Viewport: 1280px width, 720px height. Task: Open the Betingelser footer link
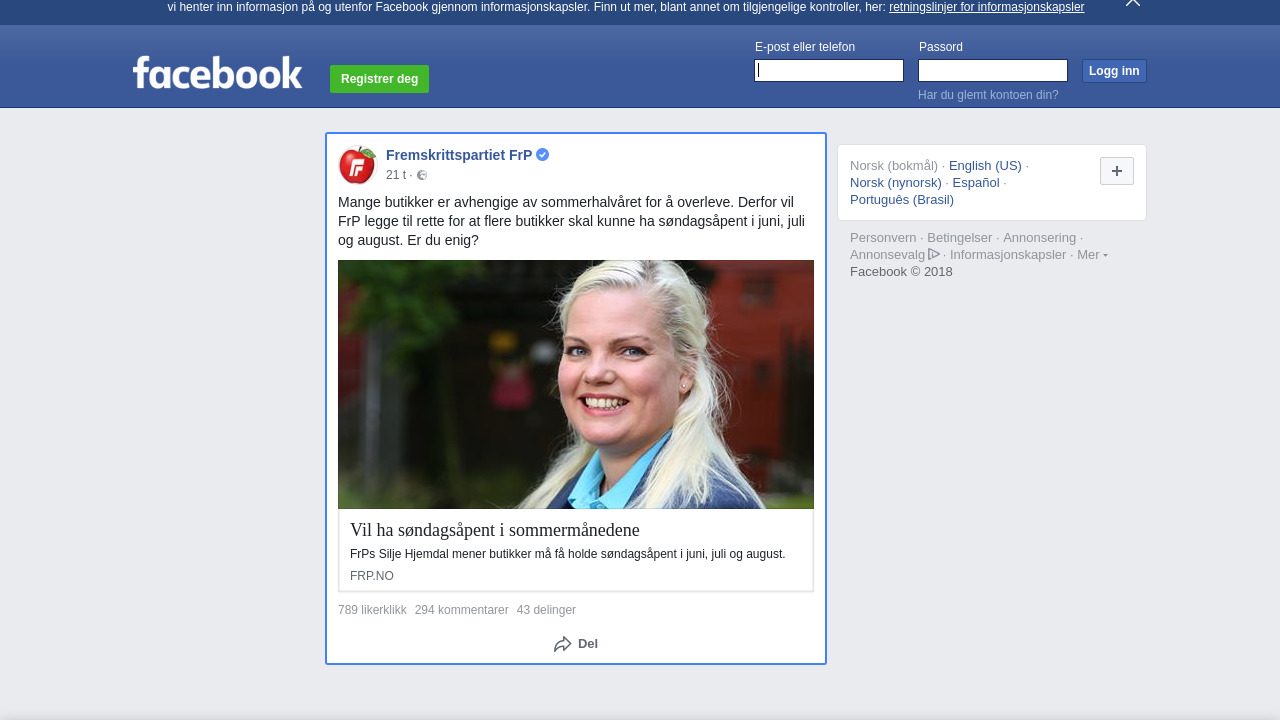pos(960,238)
